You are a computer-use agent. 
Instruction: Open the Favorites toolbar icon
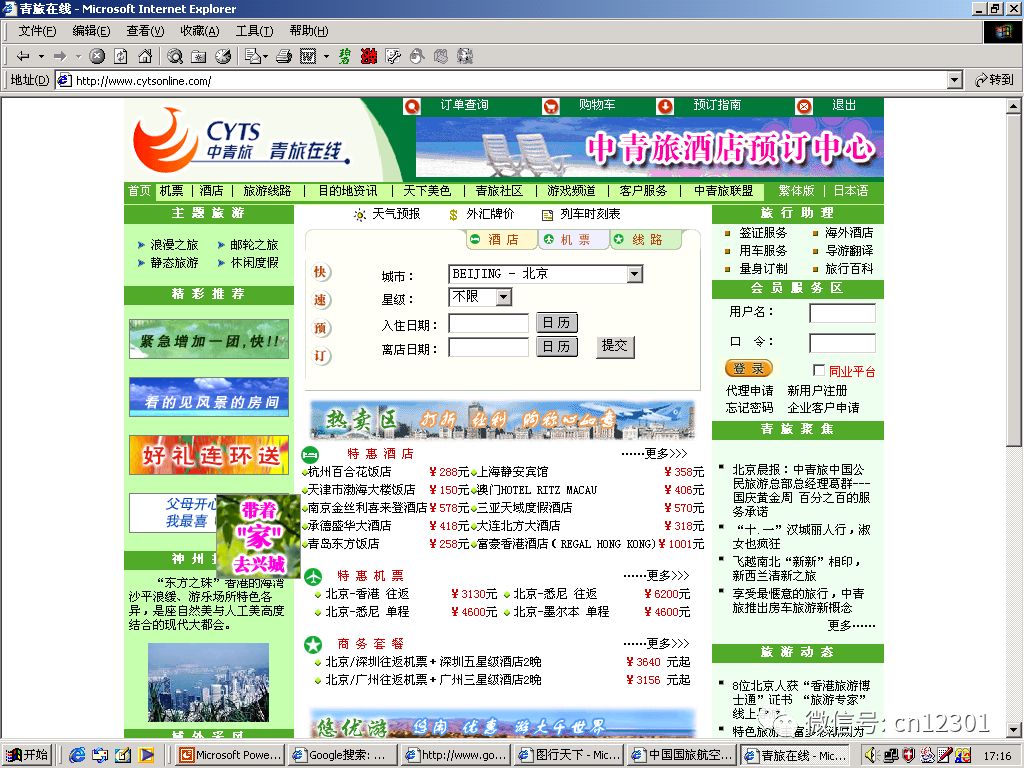pos(199,57)
